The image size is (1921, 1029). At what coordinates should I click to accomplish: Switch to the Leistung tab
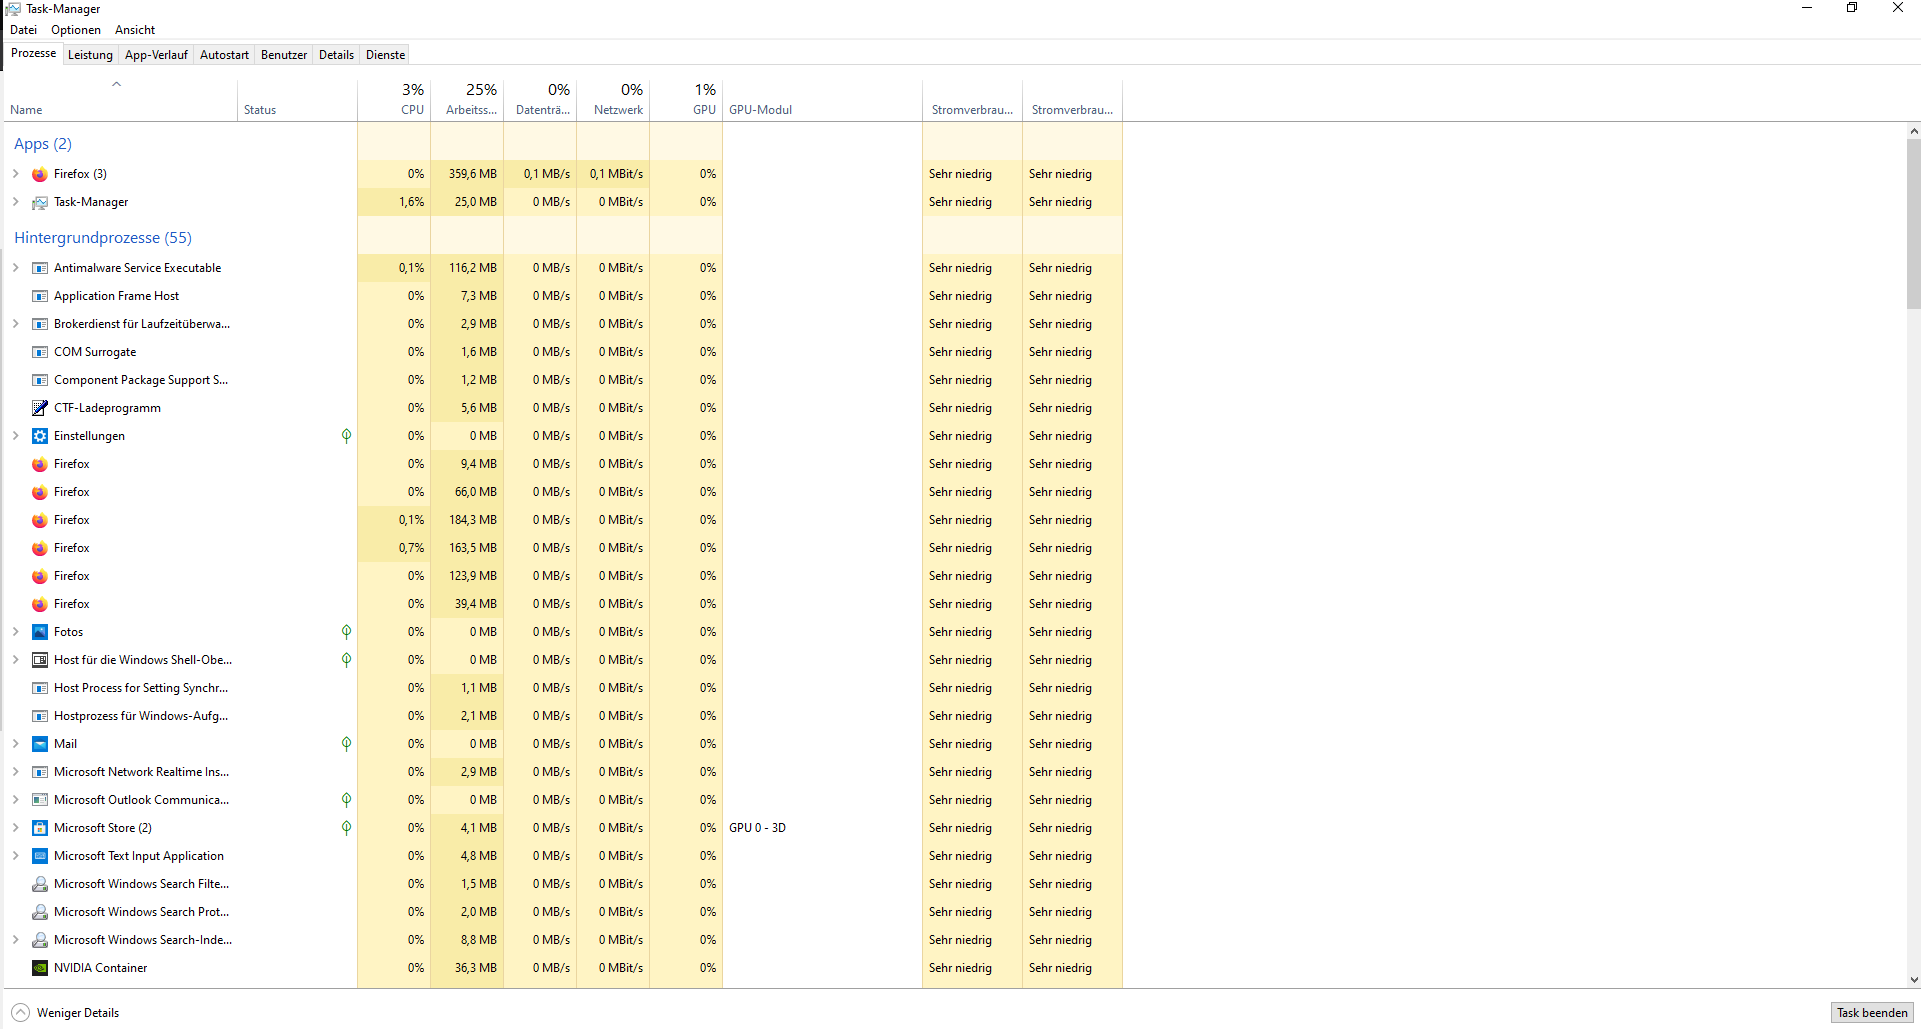[x=90, y=54]
